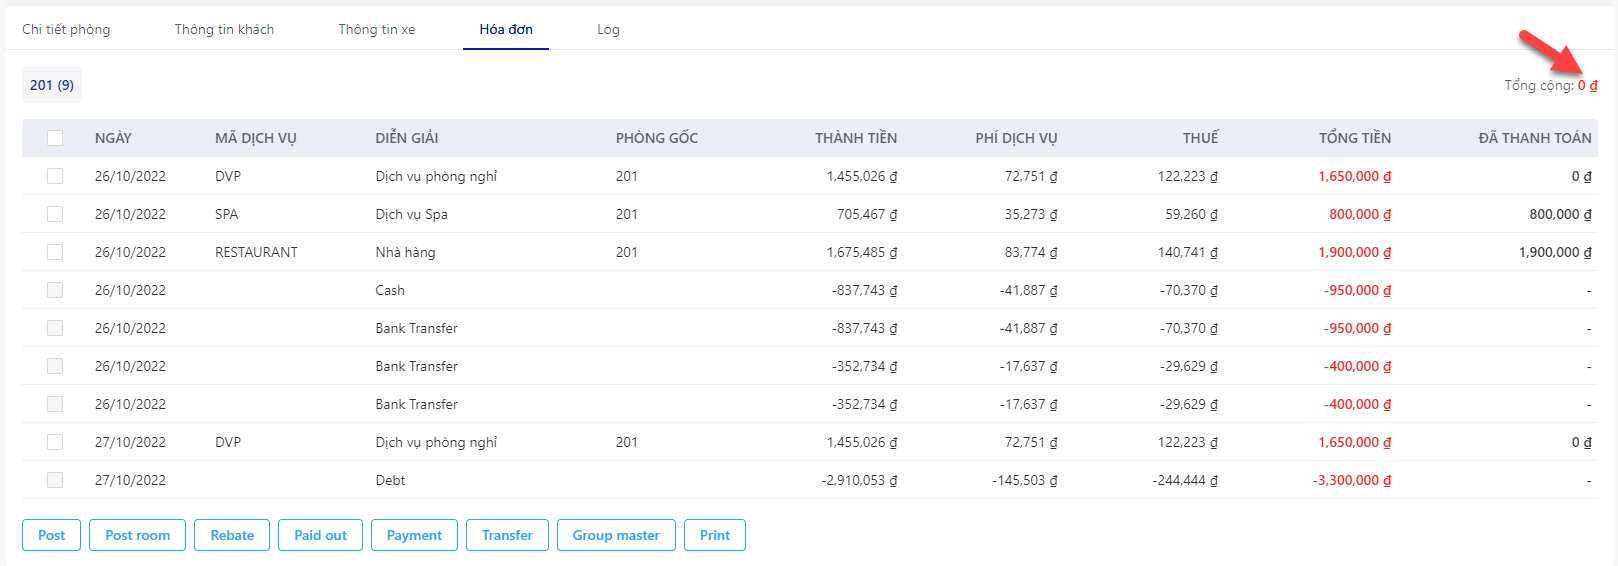The width and height of the screenshot is (1618, 566).
Task: Open the Thông tin xe tab
Action: [376, 29]
